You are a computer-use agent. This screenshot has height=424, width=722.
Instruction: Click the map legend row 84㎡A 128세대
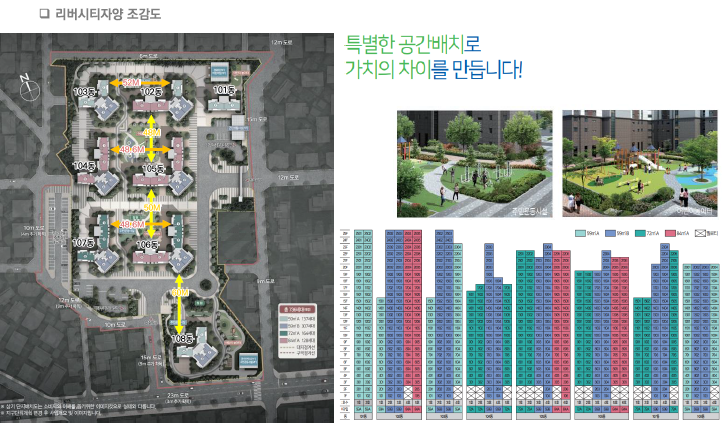297,340
